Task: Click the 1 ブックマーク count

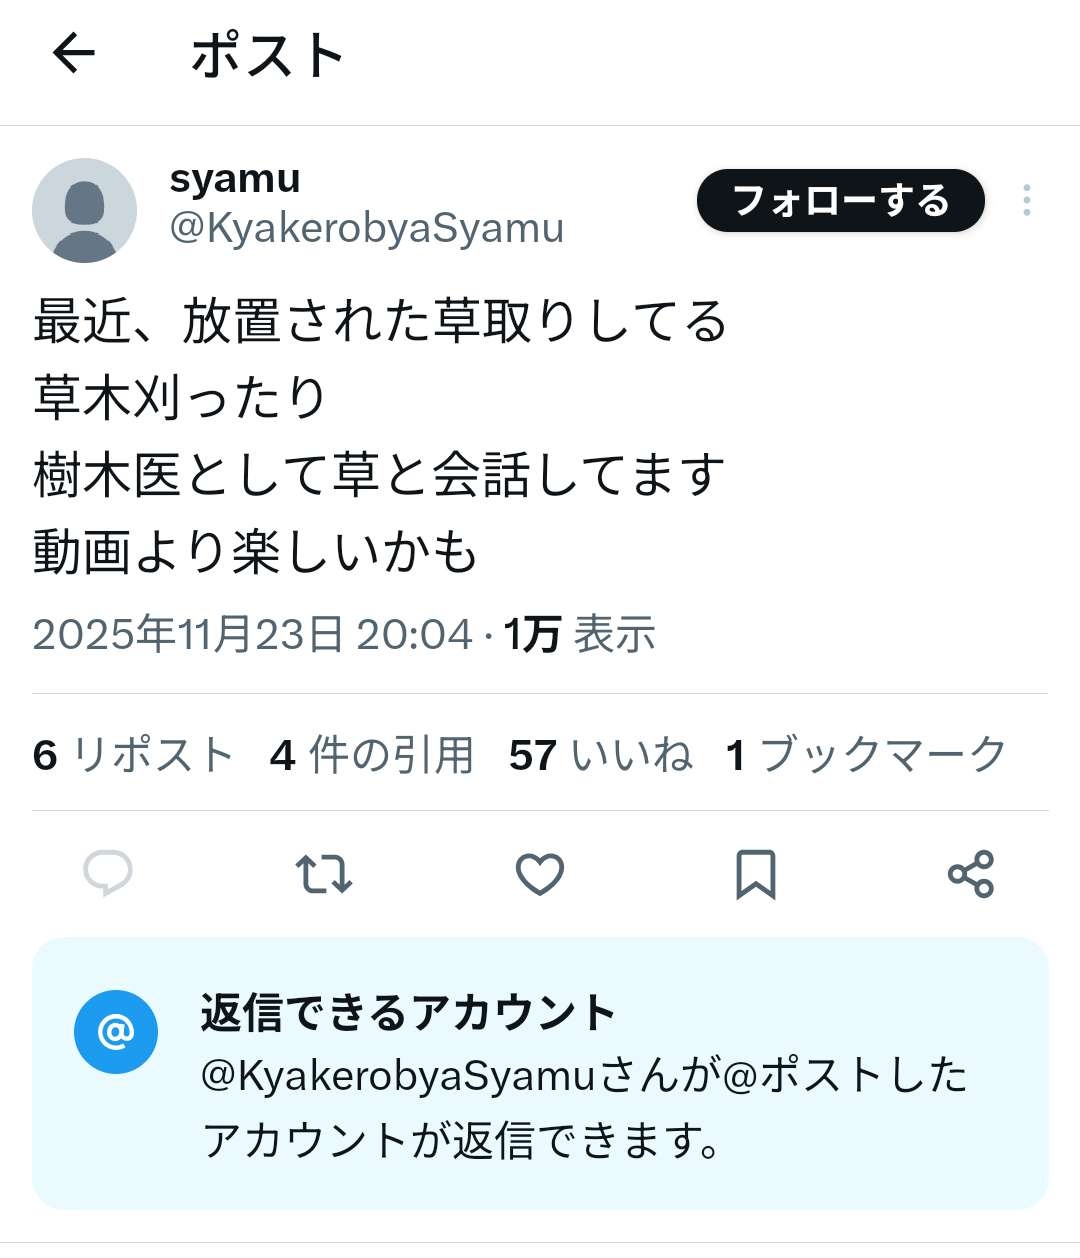Action: [x=866, y=755]
